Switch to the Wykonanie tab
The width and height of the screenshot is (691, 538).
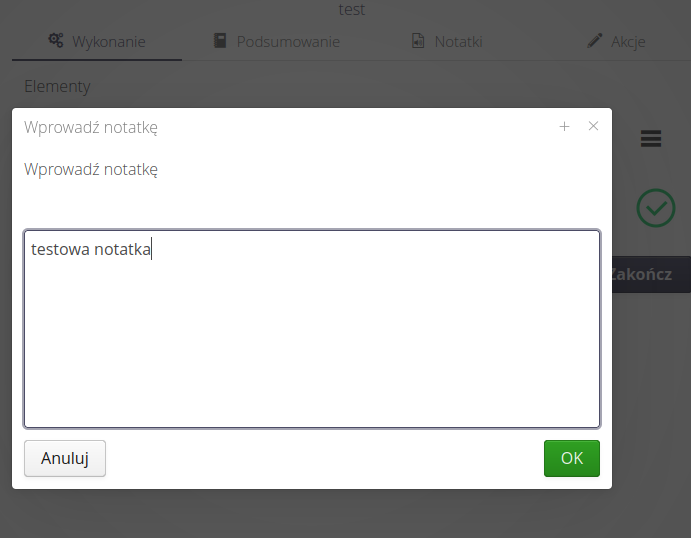tap(108, 42)
